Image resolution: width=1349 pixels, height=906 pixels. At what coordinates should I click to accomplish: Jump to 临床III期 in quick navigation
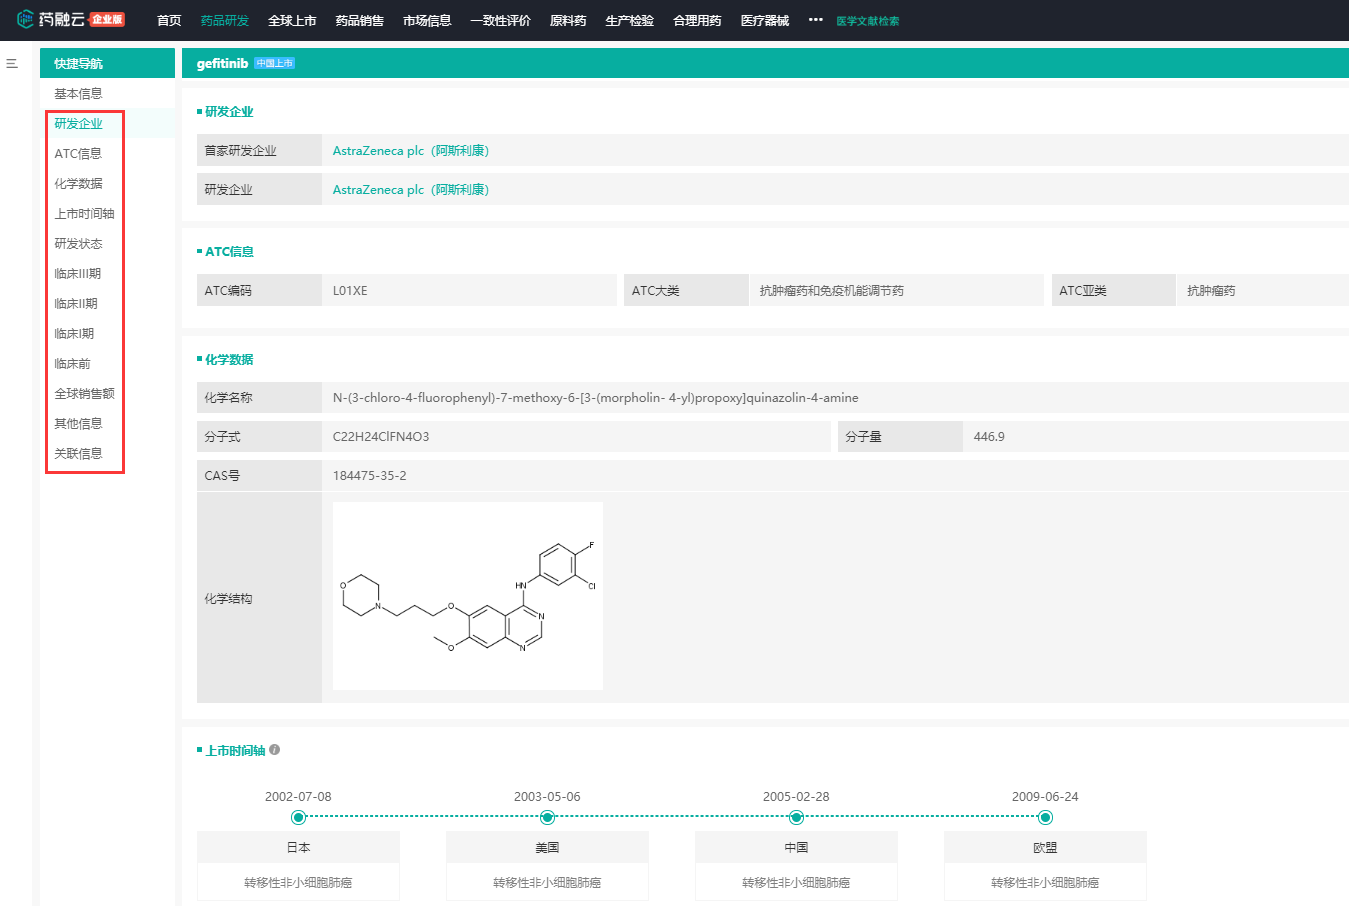click(x=77, y=274)
